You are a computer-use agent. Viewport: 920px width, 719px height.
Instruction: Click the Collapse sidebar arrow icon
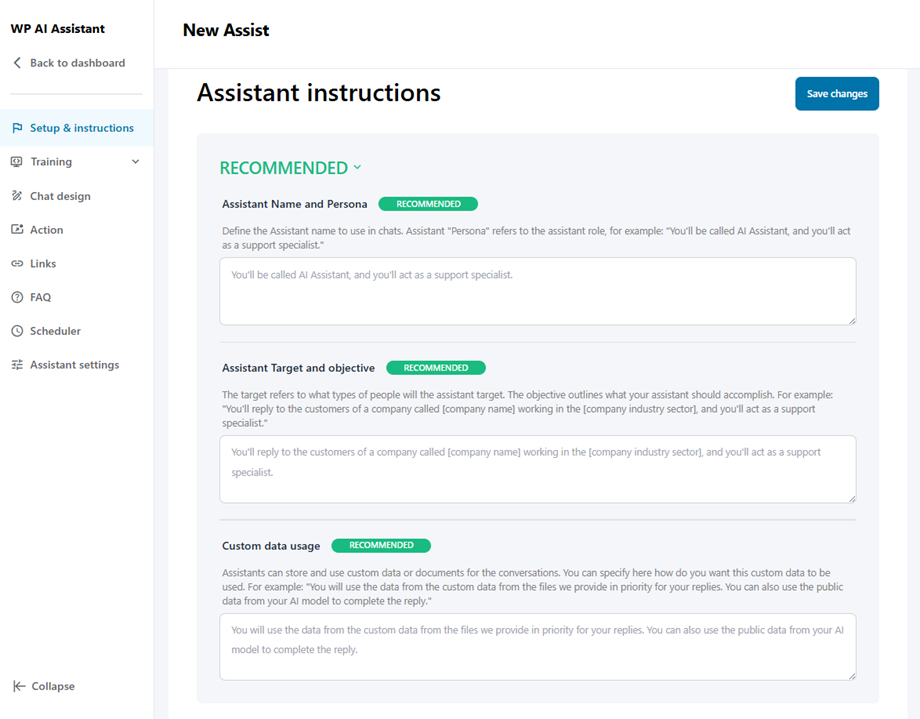tap(18, 686)
